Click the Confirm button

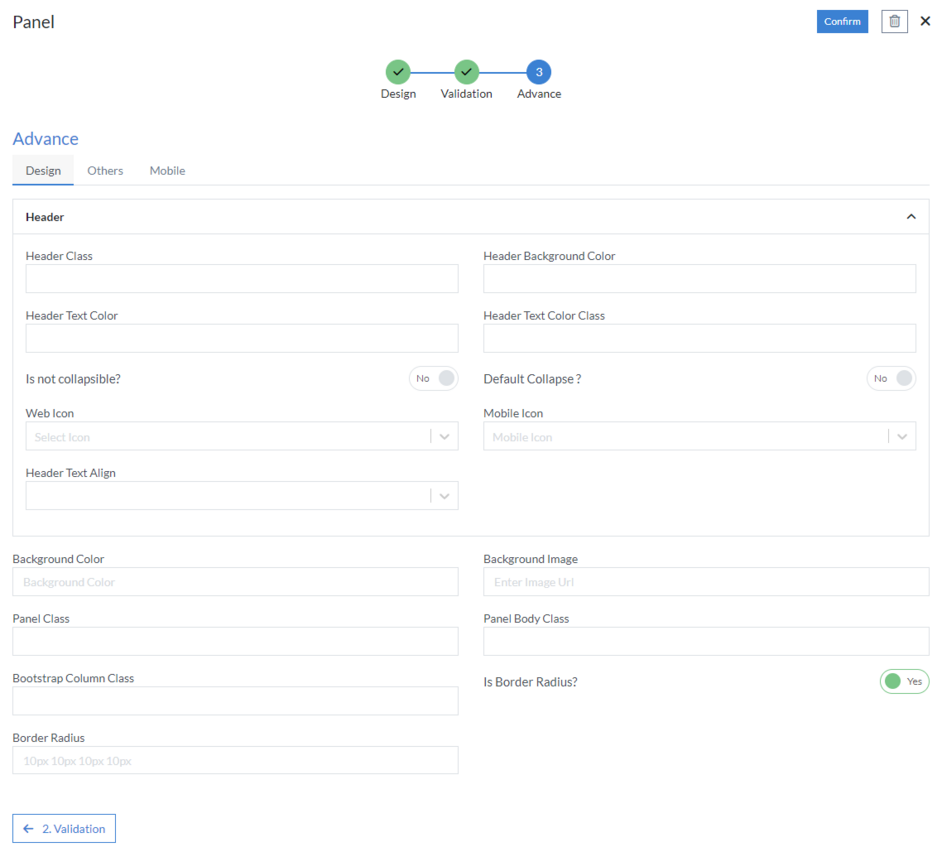[x=842, y=21]
